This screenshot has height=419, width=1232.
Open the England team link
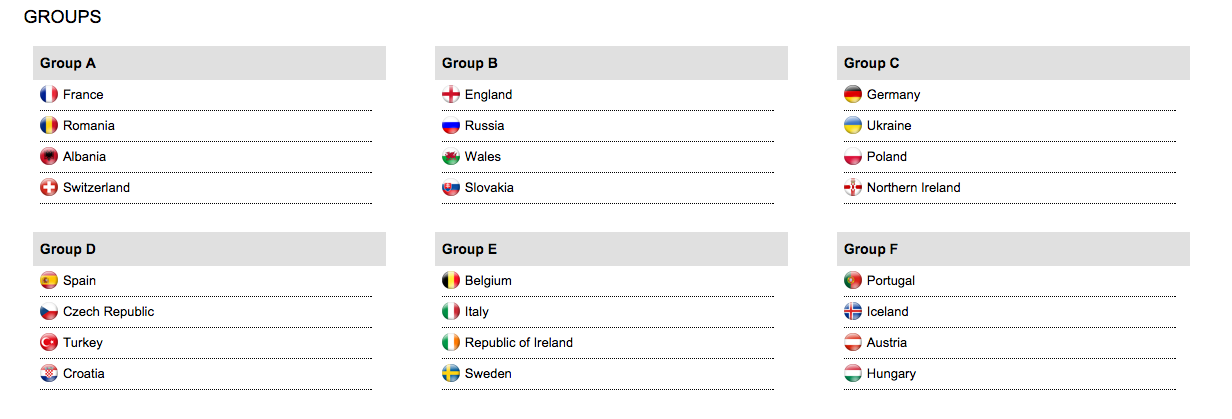pos(488,94)
